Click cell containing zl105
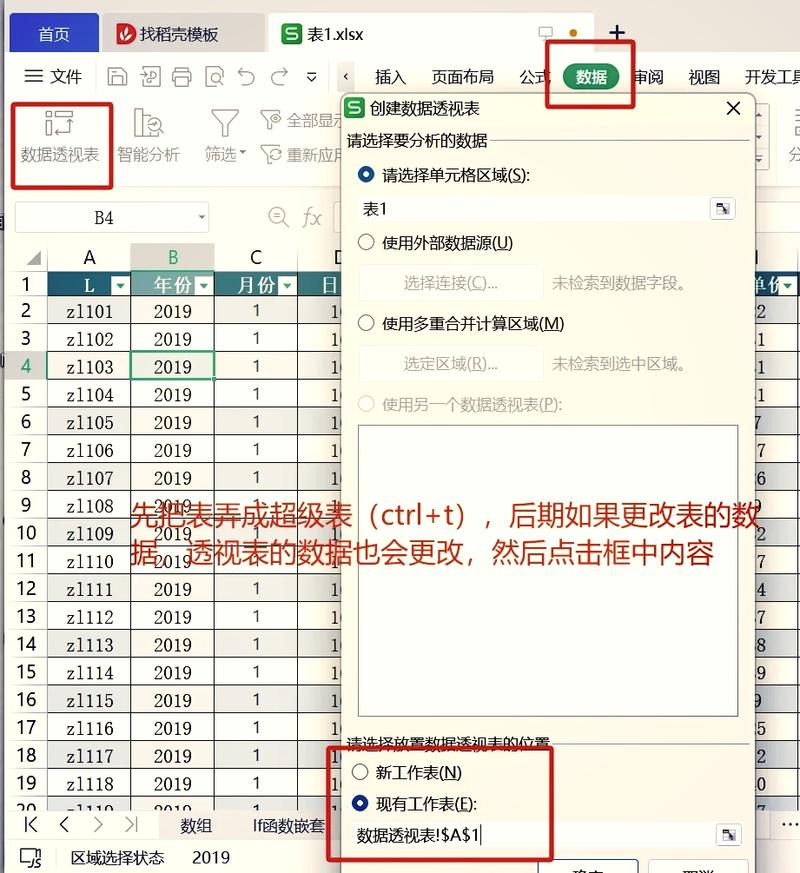 [x=89, y=422]
